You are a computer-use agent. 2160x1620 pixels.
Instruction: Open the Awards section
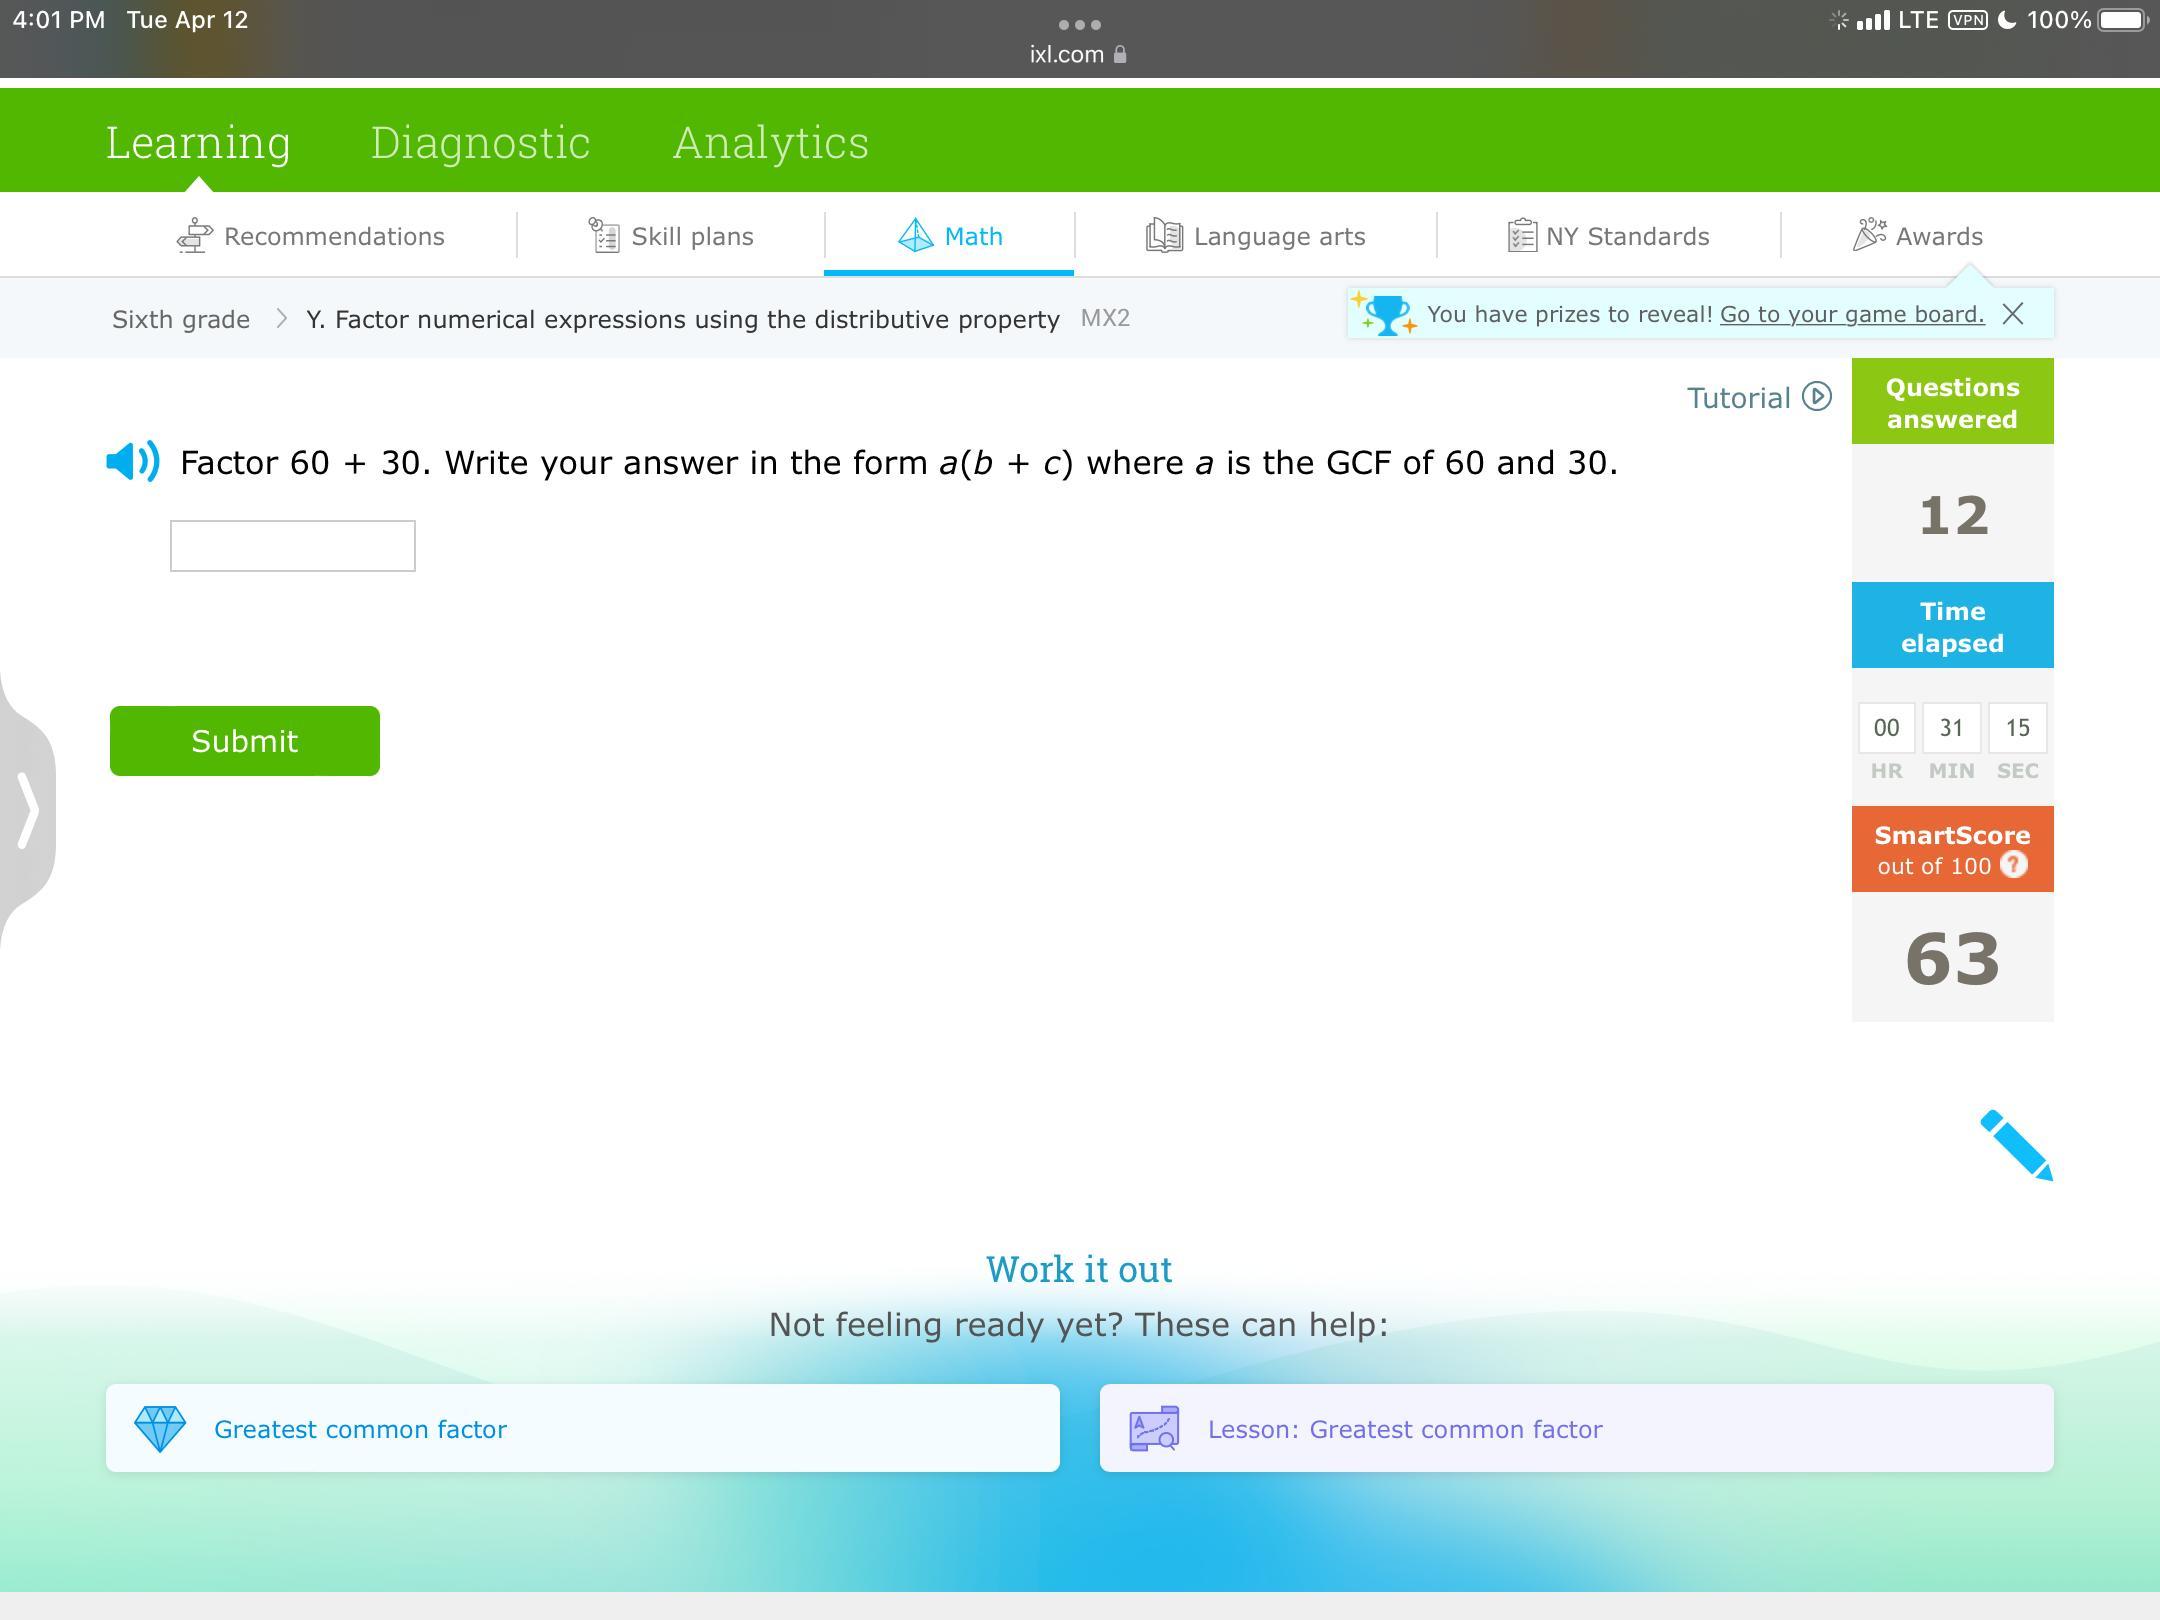click(1917, 237)
